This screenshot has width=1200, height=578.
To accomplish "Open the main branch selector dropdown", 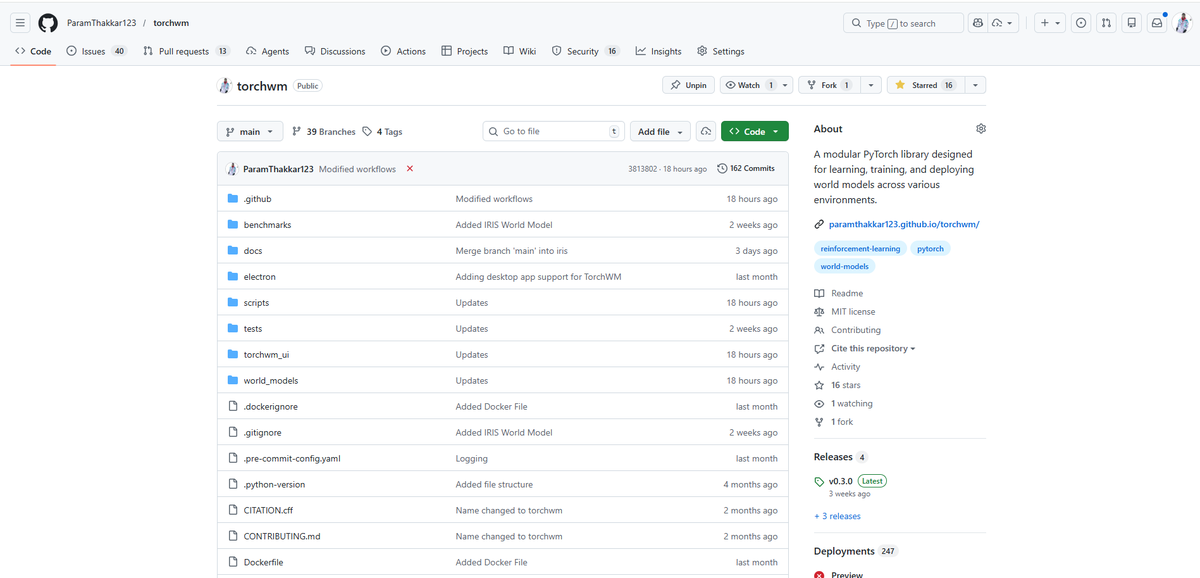I will [250, 131].
